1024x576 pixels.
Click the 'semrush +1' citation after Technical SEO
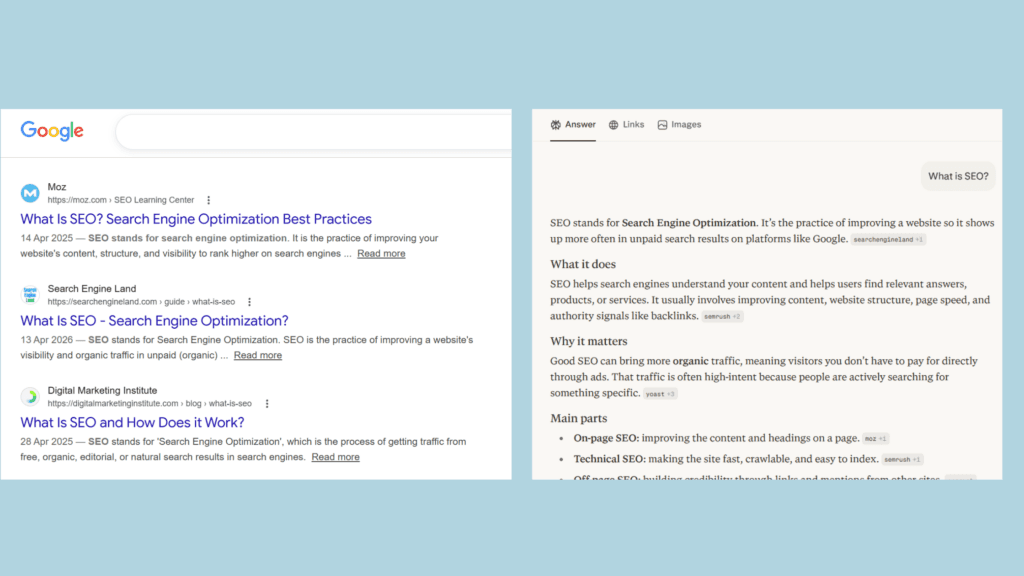click(902, 460)
